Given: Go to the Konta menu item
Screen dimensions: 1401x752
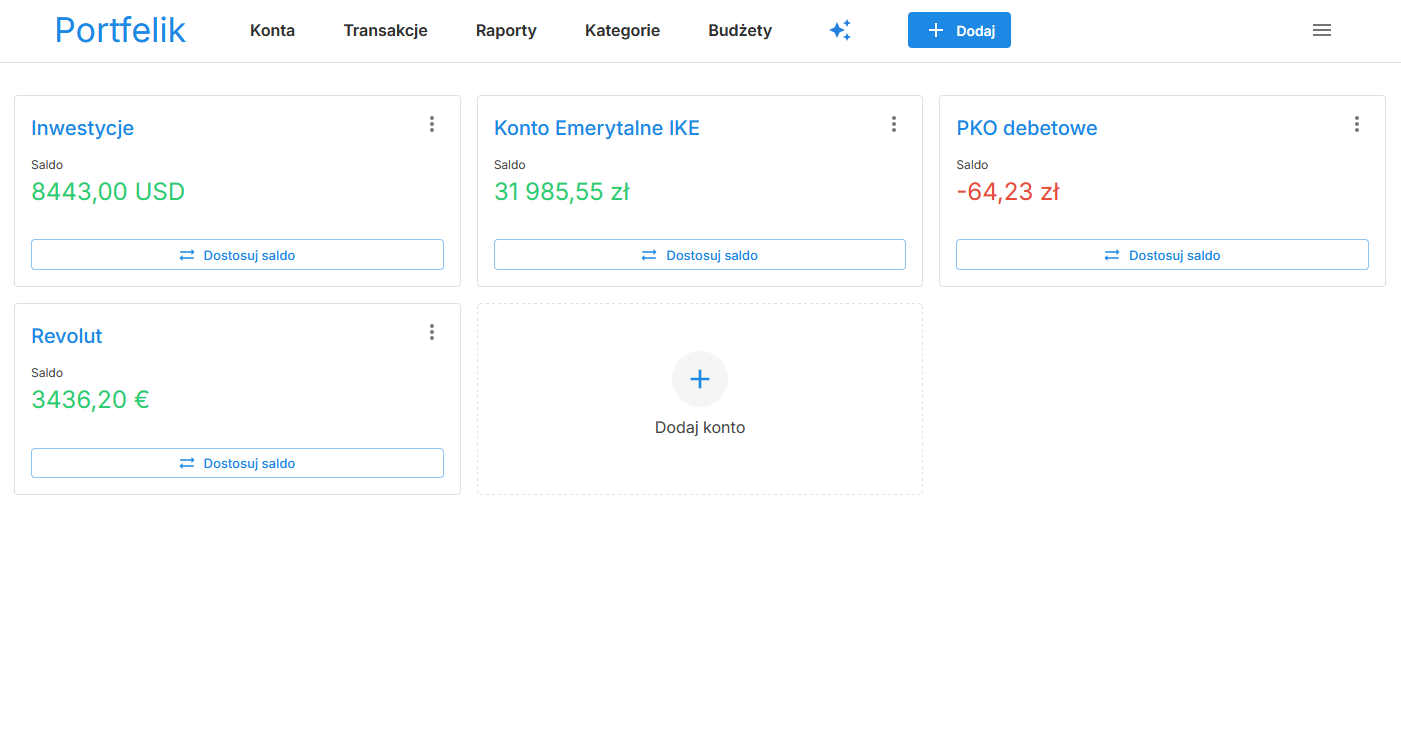Looking at the screenshot, I should pos(272,30).
